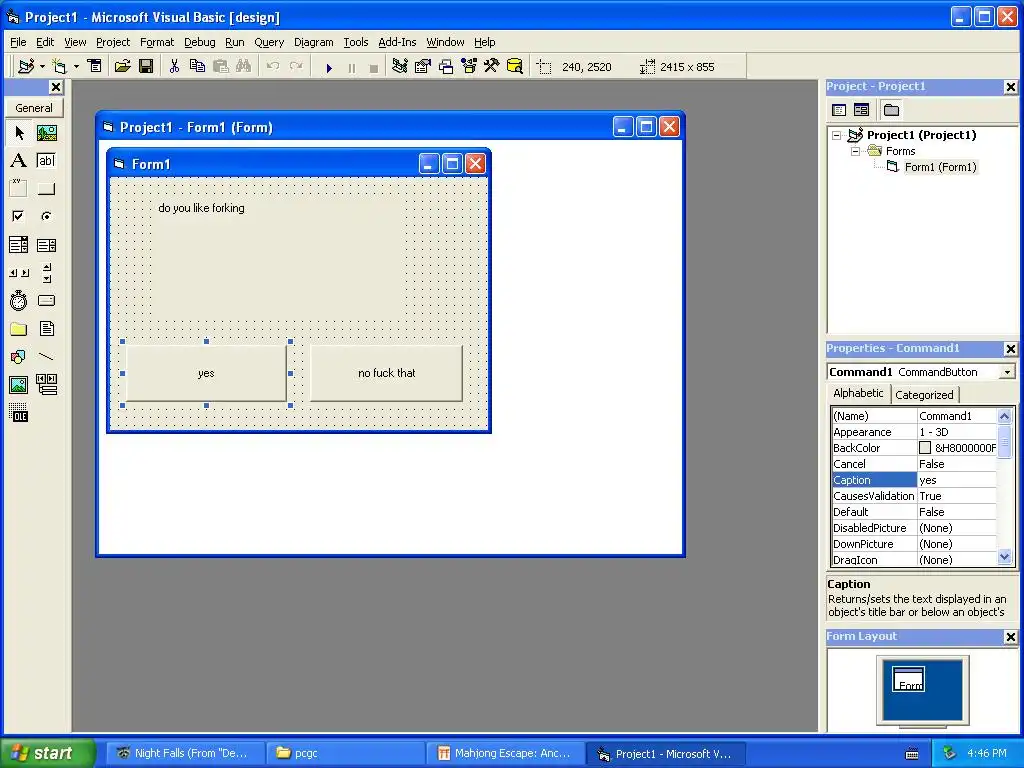Screen dimensions: 1024x768
Task: Click the BackColor swatch in the property grid
Action: pyautogui.click(x=925, y=448)
